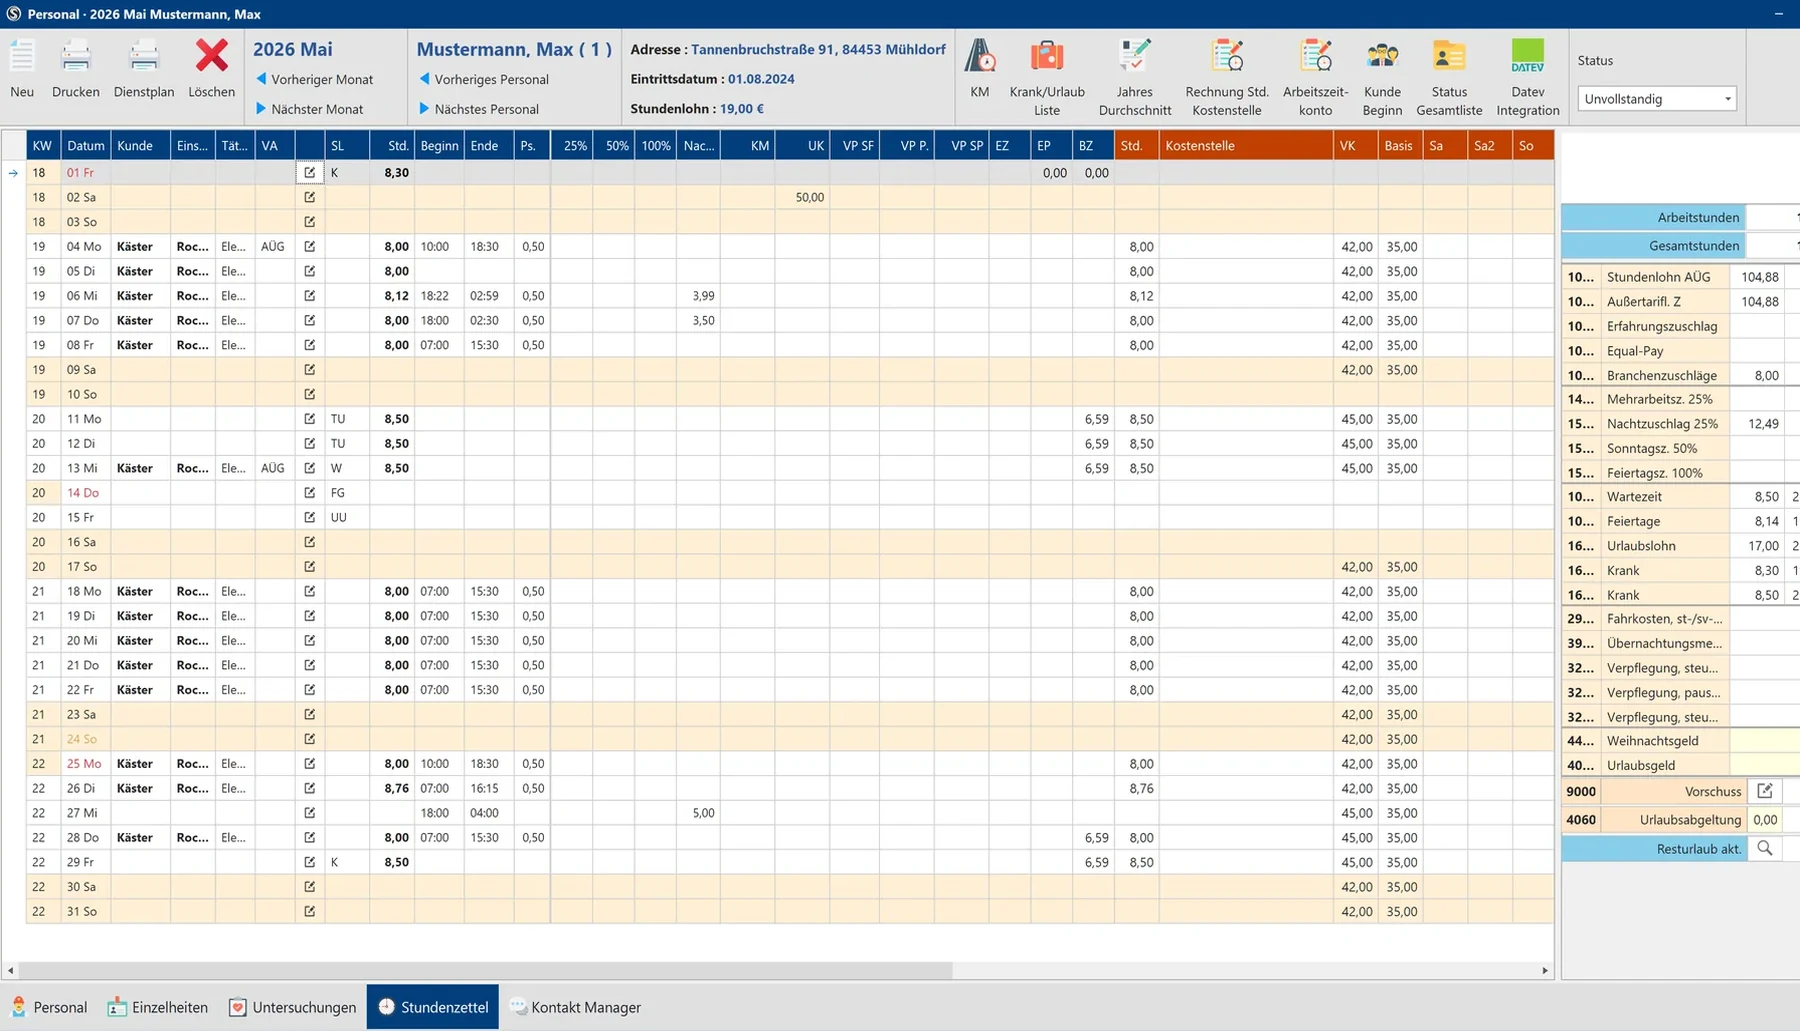The image size is (1800, 1031).
Task: Select the Urlaubslohn row
Action: pyautogui.click(x=1680, y=546)
